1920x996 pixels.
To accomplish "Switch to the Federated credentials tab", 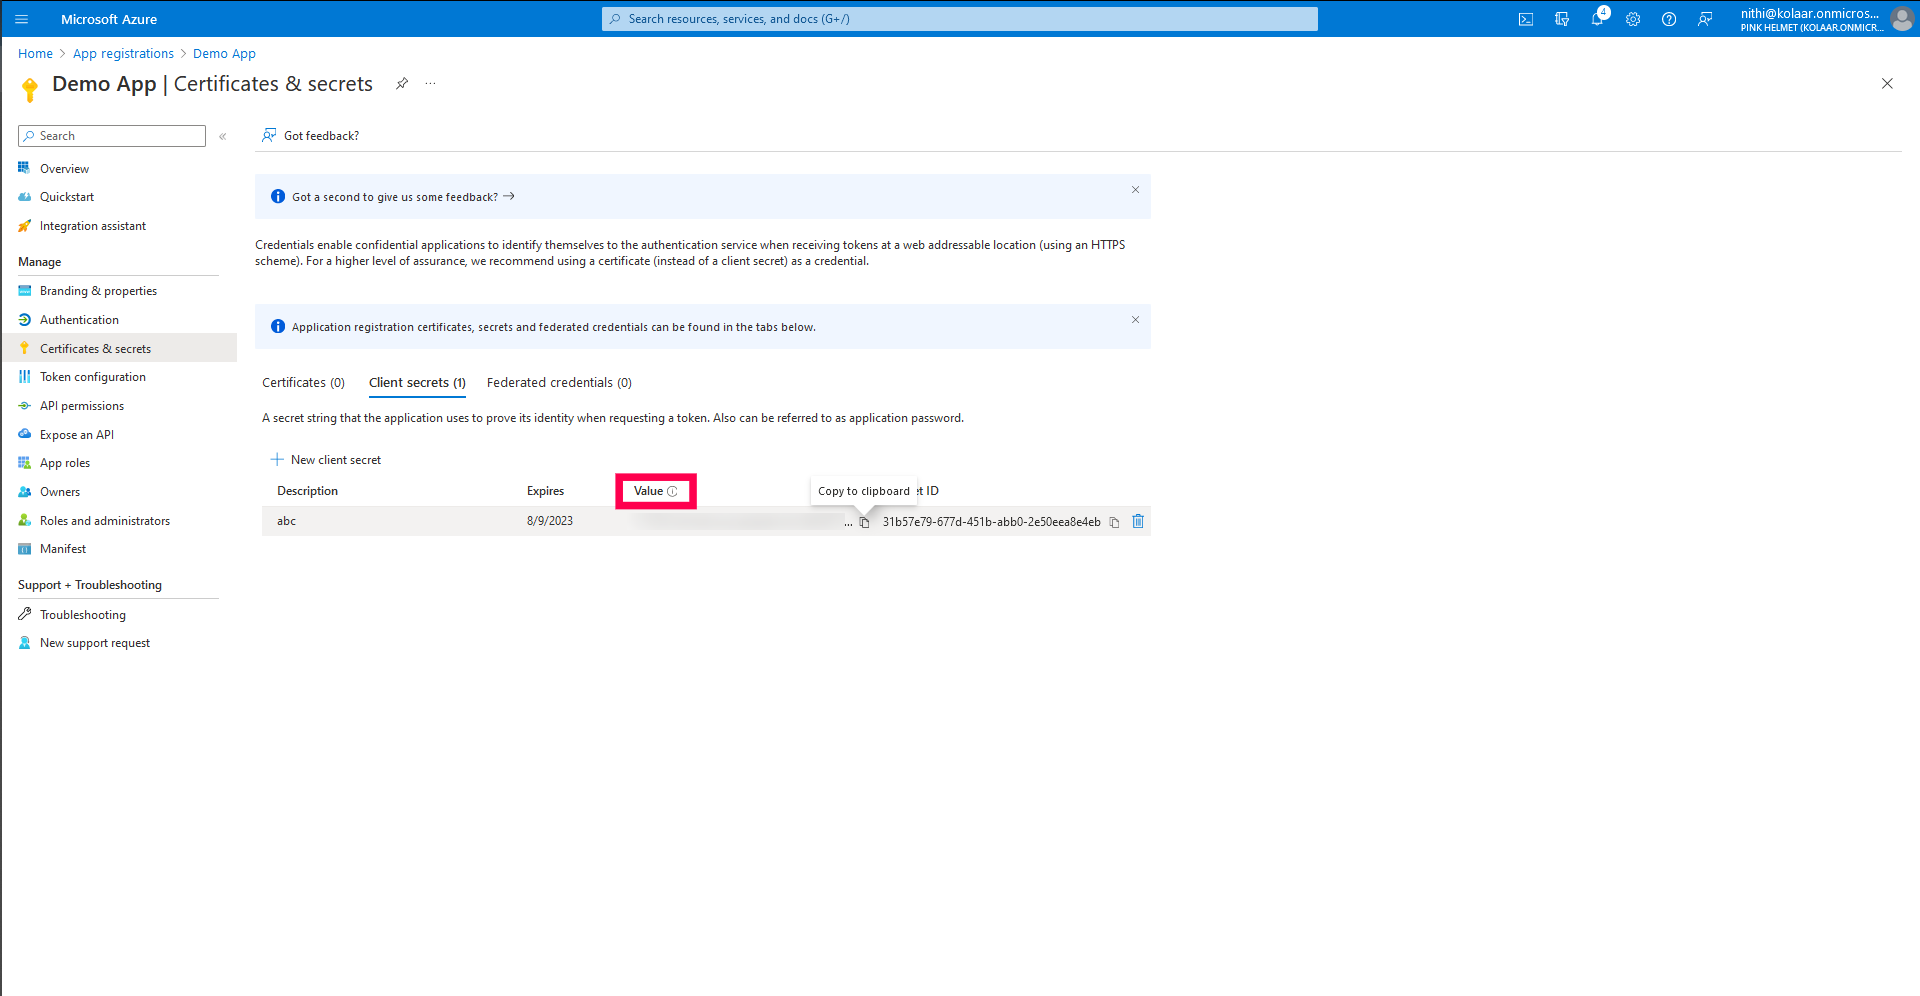I will (x=558, y=382).
